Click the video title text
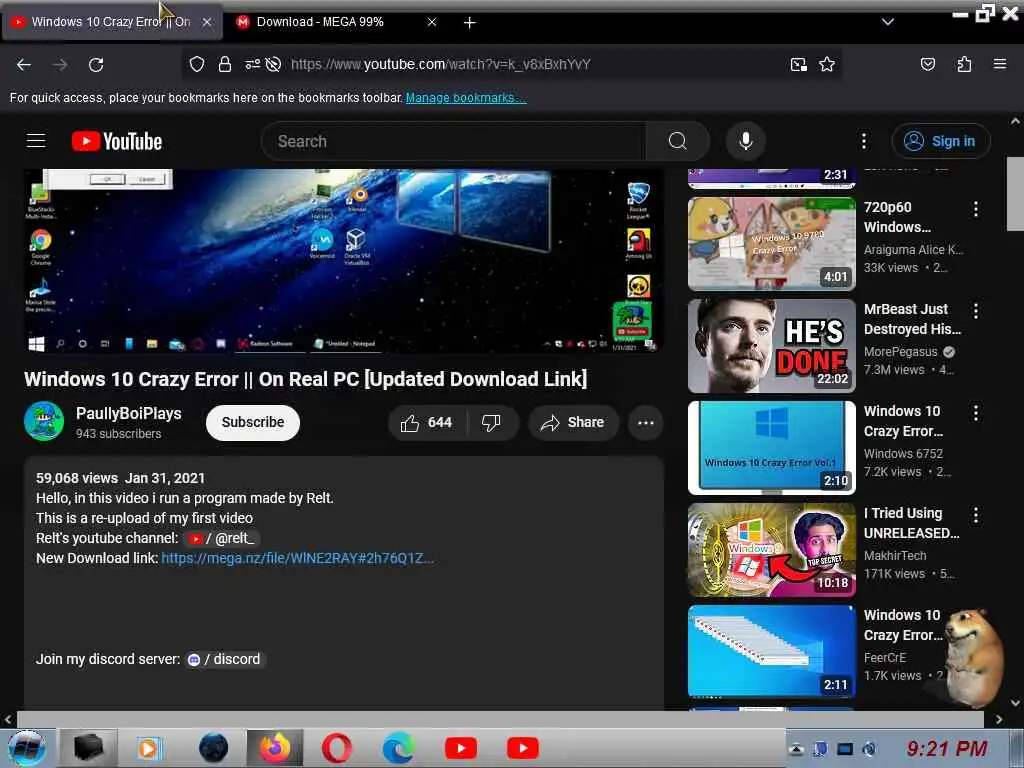This screenshot has width=1024, height=768. point(306,379)
